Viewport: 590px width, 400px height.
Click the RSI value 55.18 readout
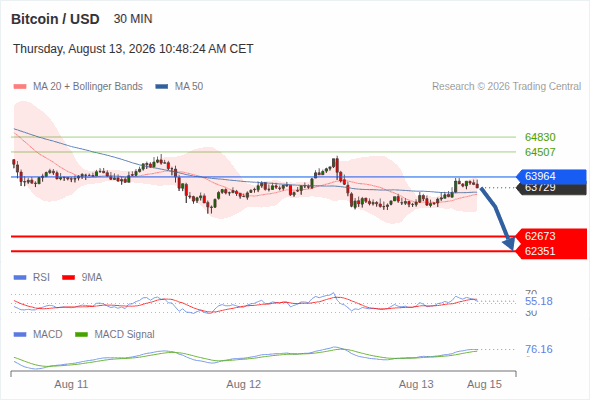pos(539,301)
